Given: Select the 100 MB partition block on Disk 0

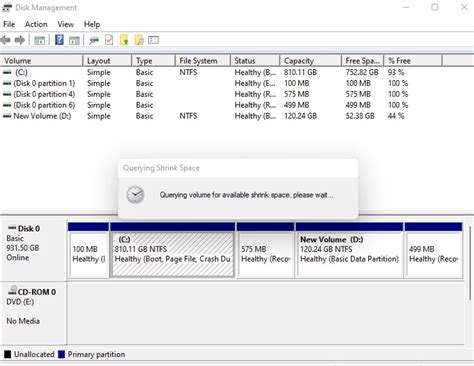Looking at the screenshot, I should tap(89, 254).
